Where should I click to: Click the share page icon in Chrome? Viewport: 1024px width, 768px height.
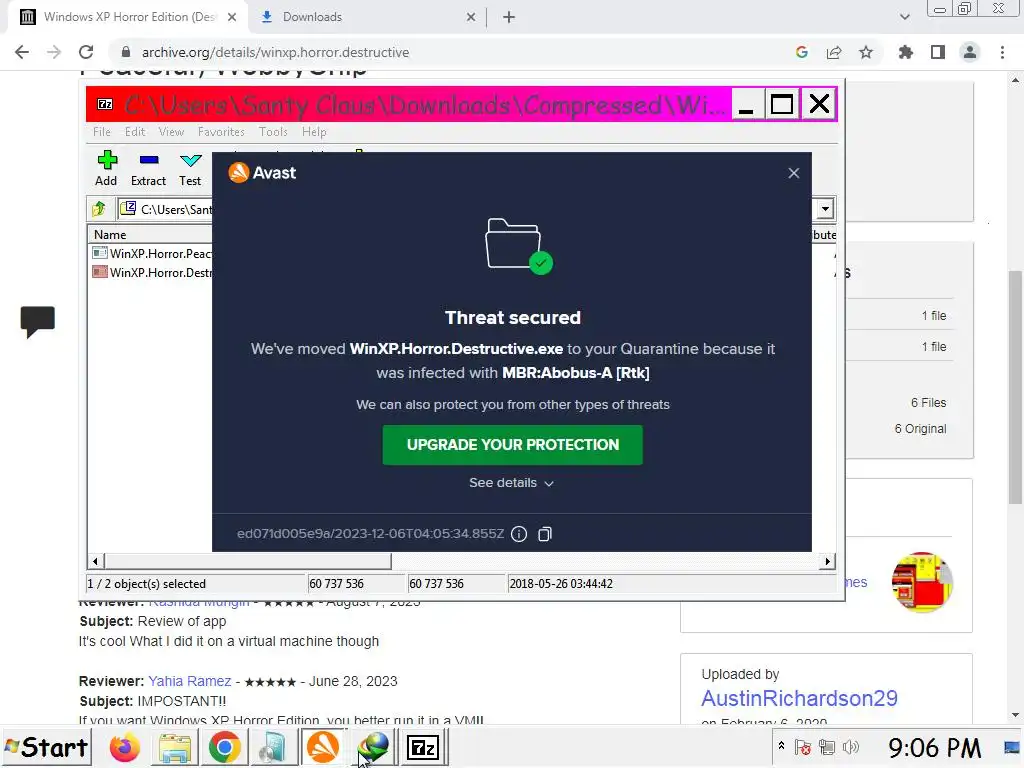pyautogui.click(x=834, y=52)
